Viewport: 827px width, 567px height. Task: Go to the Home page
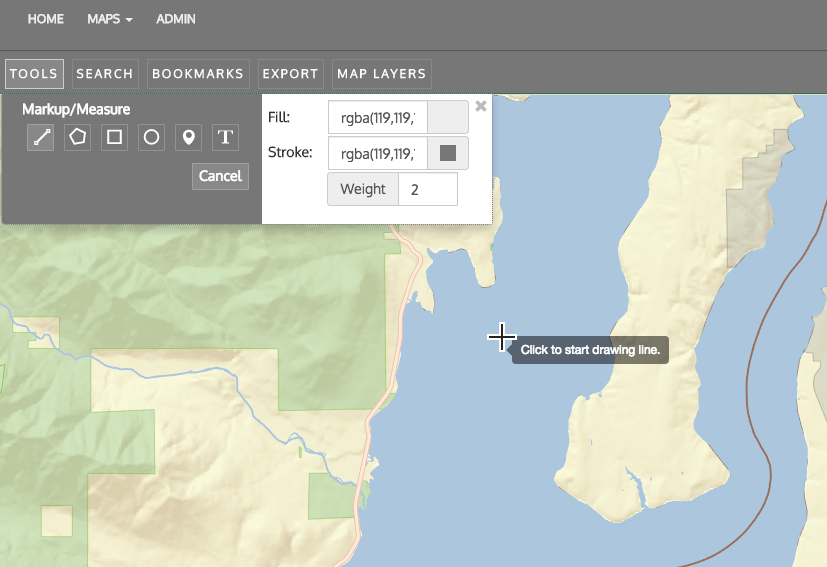[x=46, y=19]
